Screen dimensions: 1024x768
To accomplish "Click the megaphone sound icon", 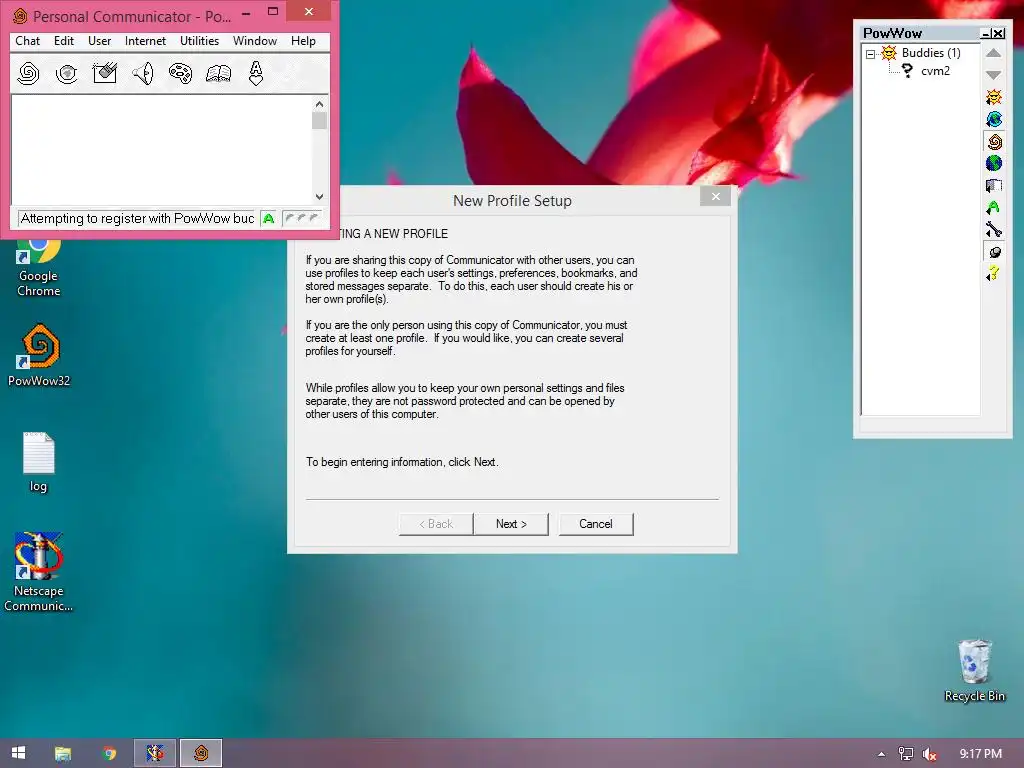I will click(142, 73).
